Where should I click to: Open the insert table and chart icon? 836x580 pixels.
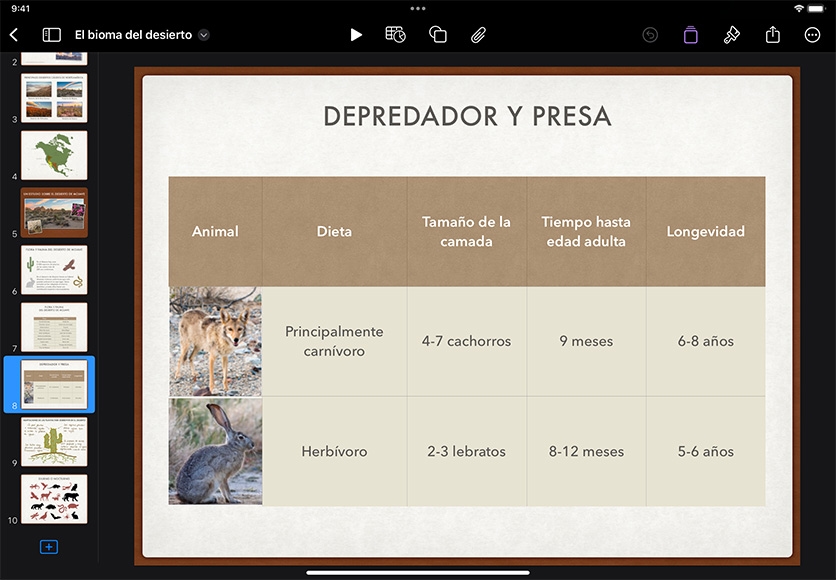click(x=396, y=35)
